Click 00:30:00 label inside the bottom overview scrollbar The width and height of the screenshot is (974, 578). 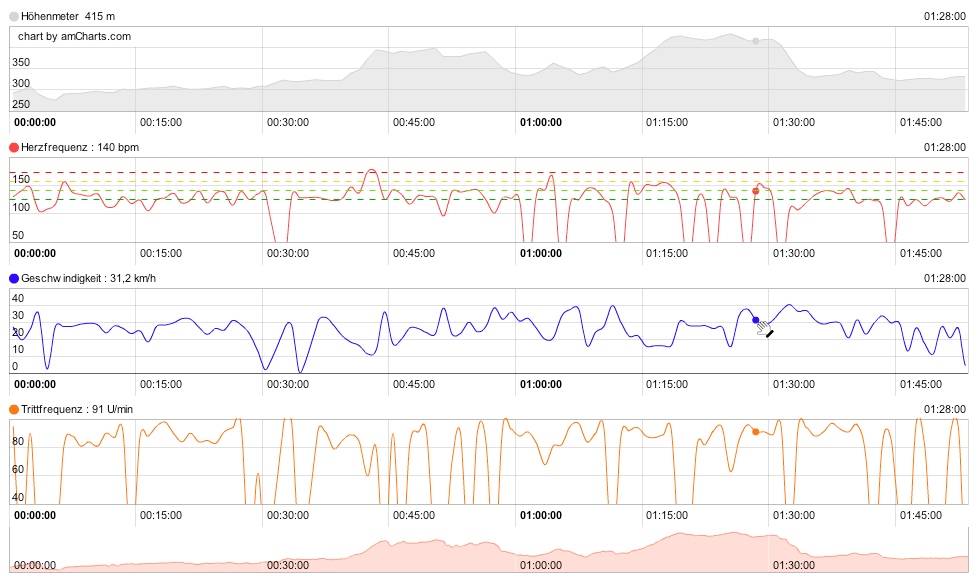tap(287, 565)
